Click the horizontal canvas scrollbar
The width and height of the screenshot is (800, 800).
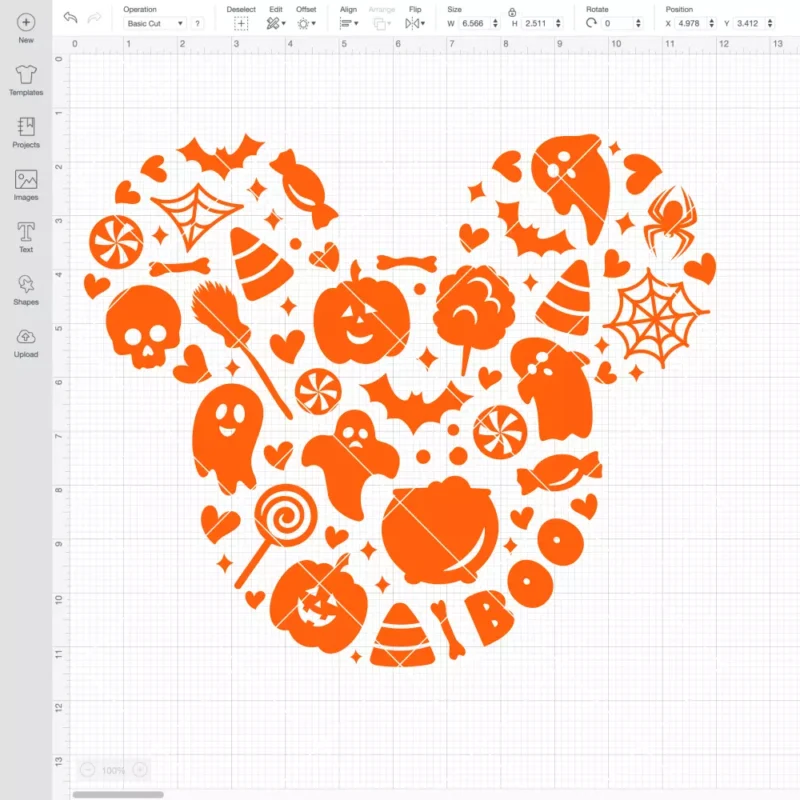[x=118, y=794]
